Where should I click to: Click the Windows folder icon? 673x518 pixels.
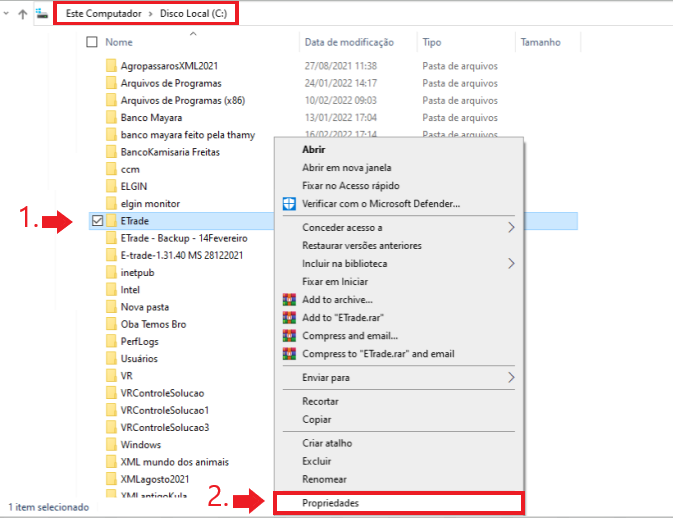(111, 444)
